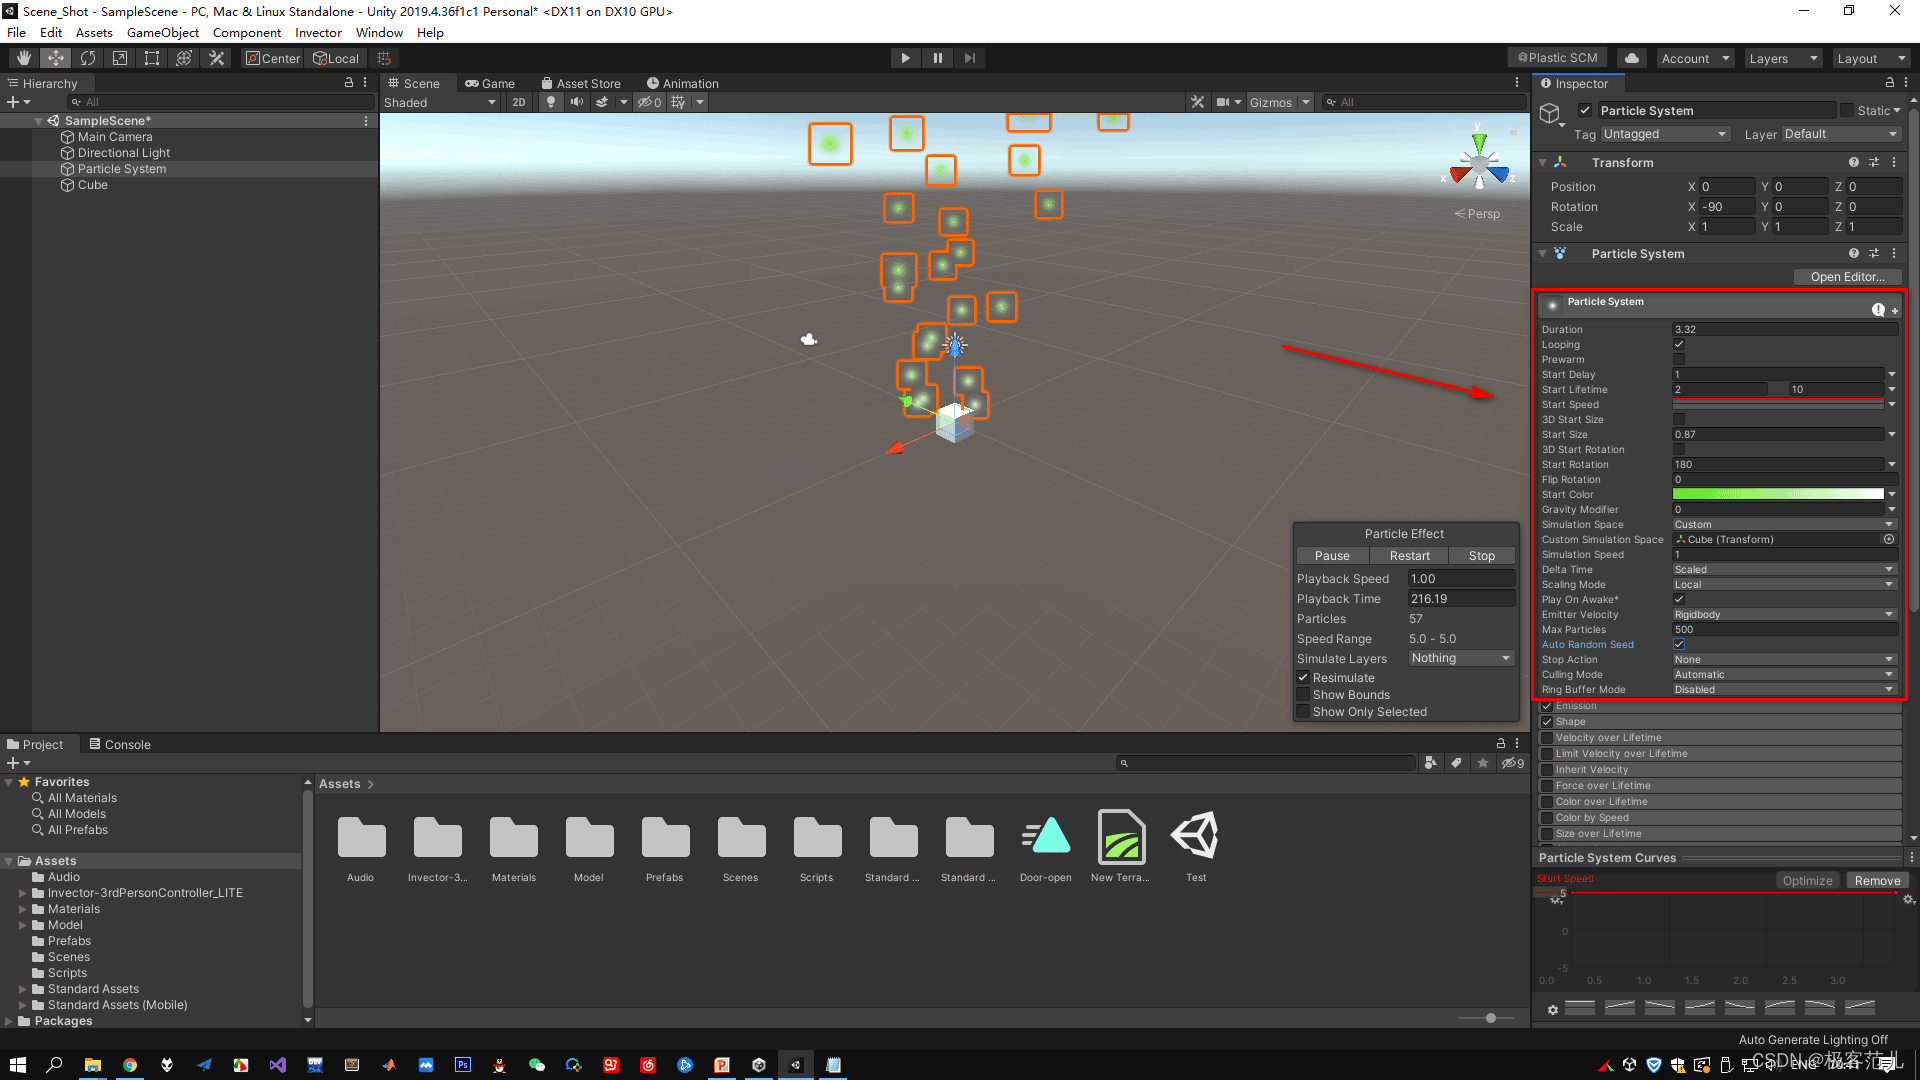Select the Hand tool in the toolbar
Image resolution: width=1920 pixels, height=1080 pixels.
[x=24, y=58]
